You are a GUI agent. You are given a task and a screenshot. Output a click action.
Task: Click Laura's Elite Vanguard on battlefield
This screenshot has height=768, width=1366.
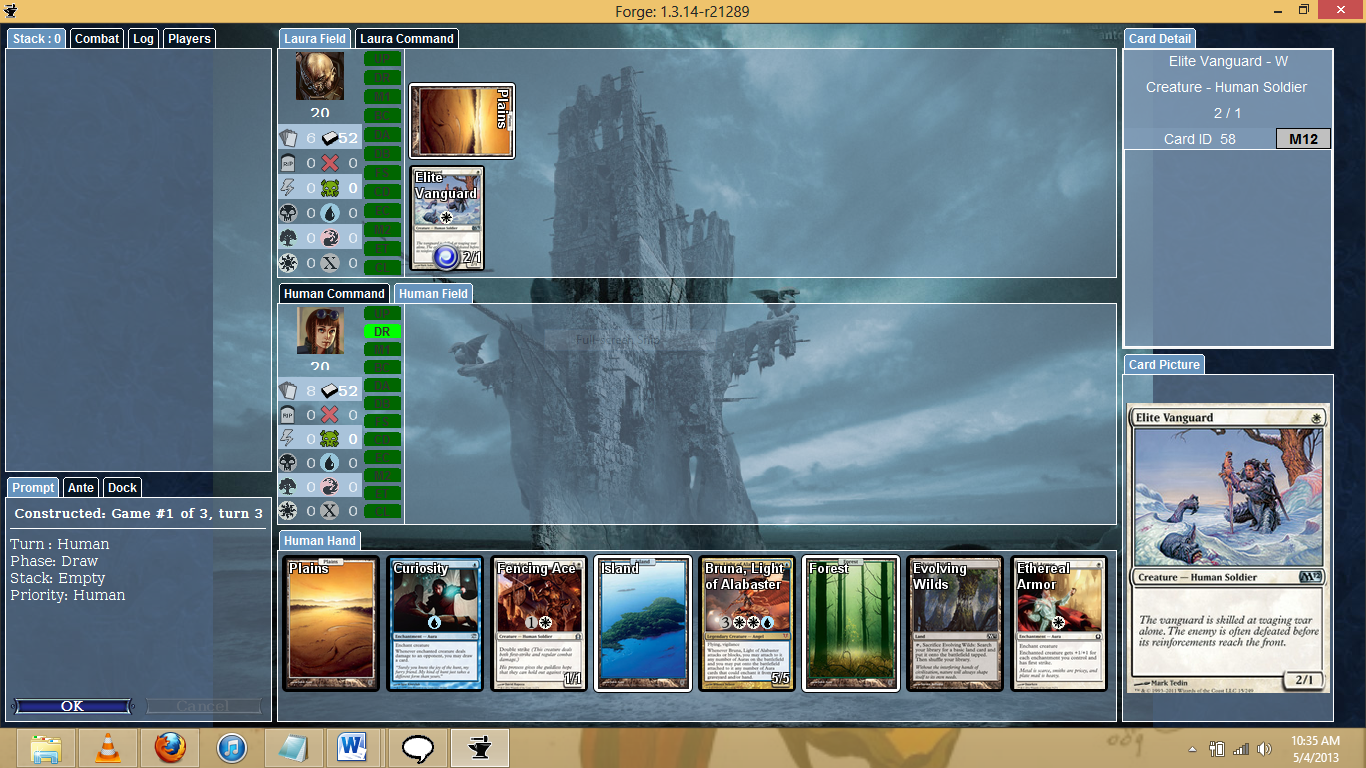447,219
